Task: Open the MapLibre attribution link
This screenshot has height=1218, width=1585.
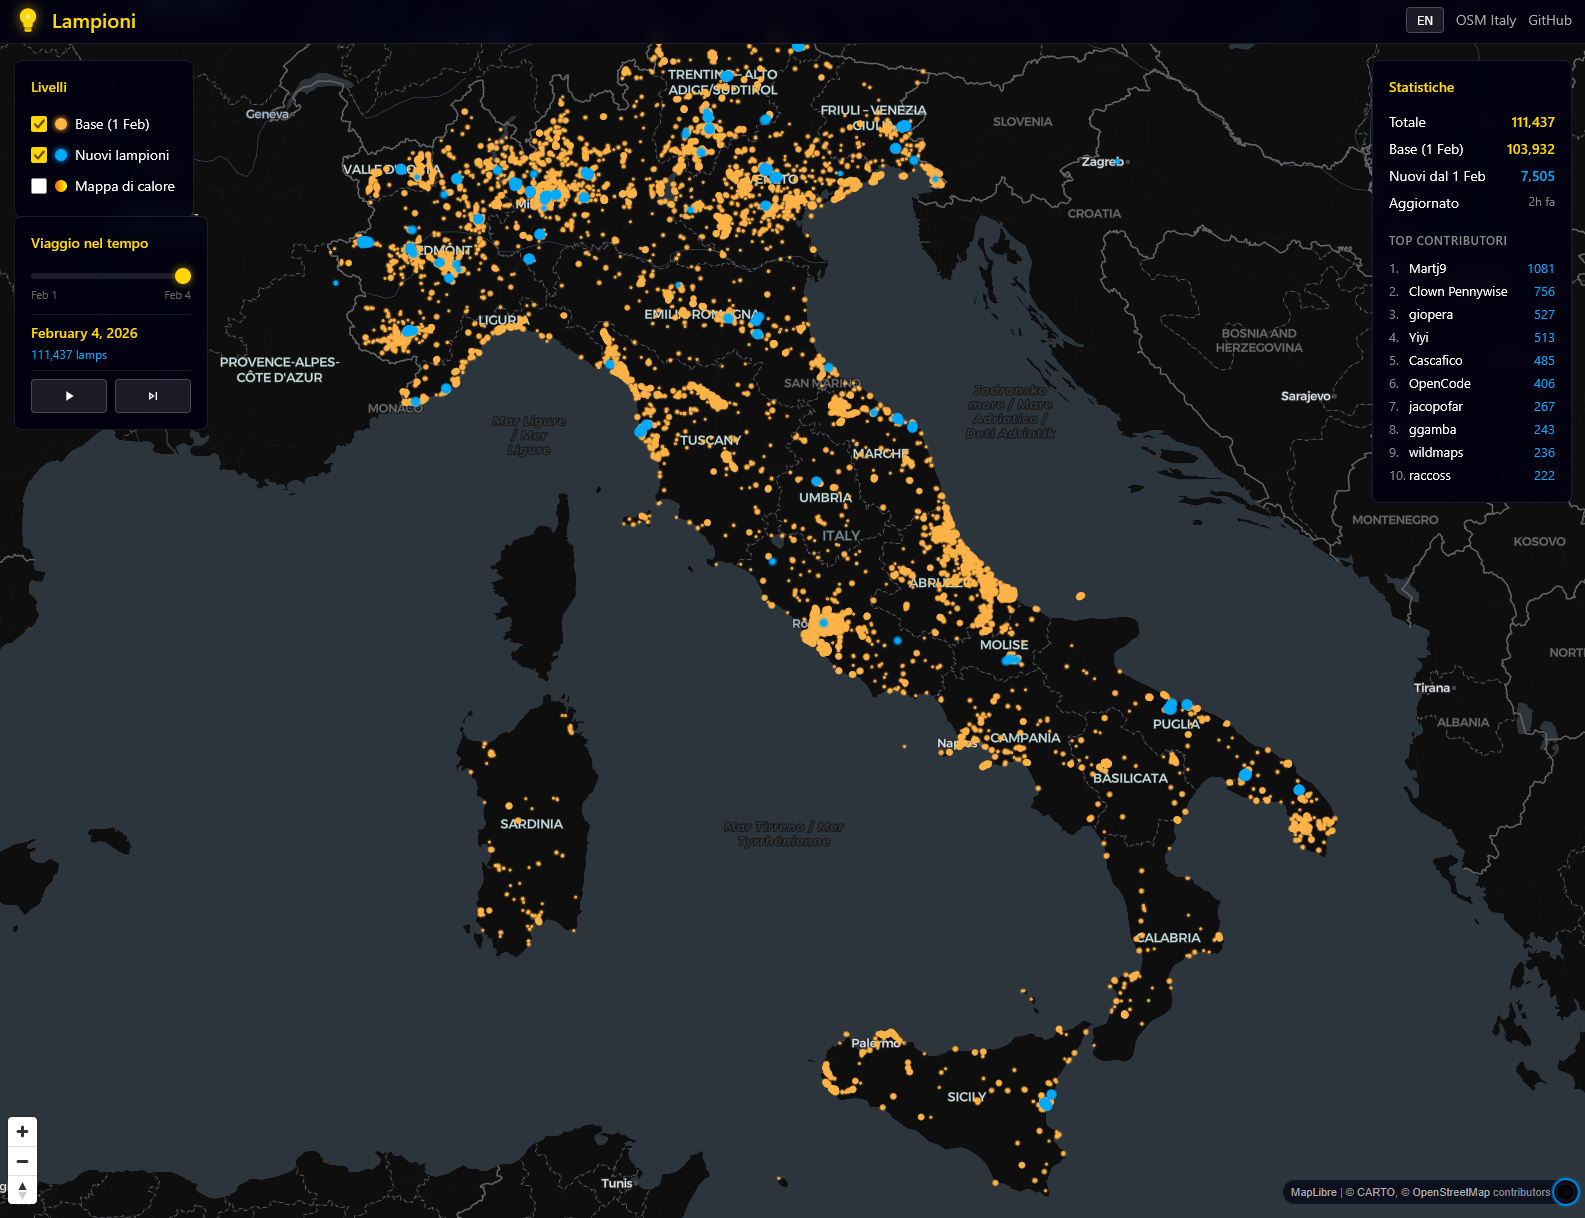Action: [x=1313, y=1192]
